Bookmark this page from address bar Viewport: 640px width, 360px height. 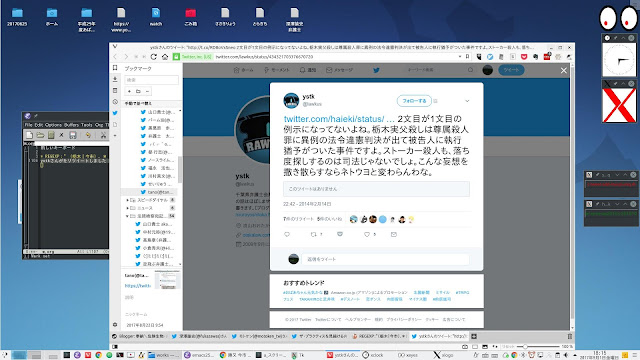tap(467, 57)
